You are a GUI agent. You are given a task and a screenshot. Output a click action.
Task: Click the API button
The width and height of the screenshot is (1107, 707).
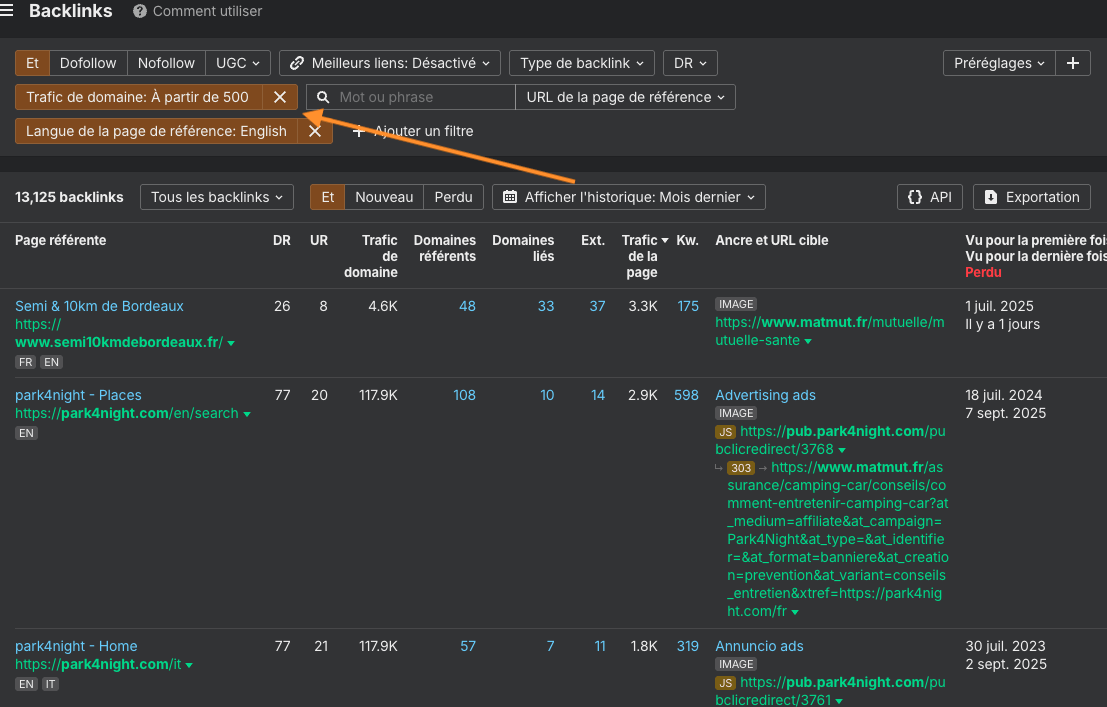click(x=929, y=197)
